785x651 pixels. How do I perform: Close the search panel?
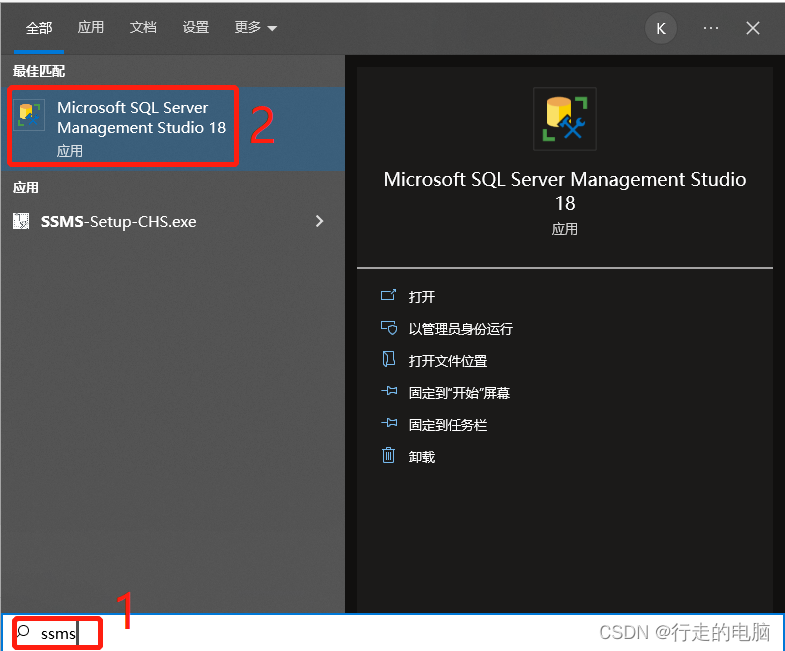click(753, 28)
